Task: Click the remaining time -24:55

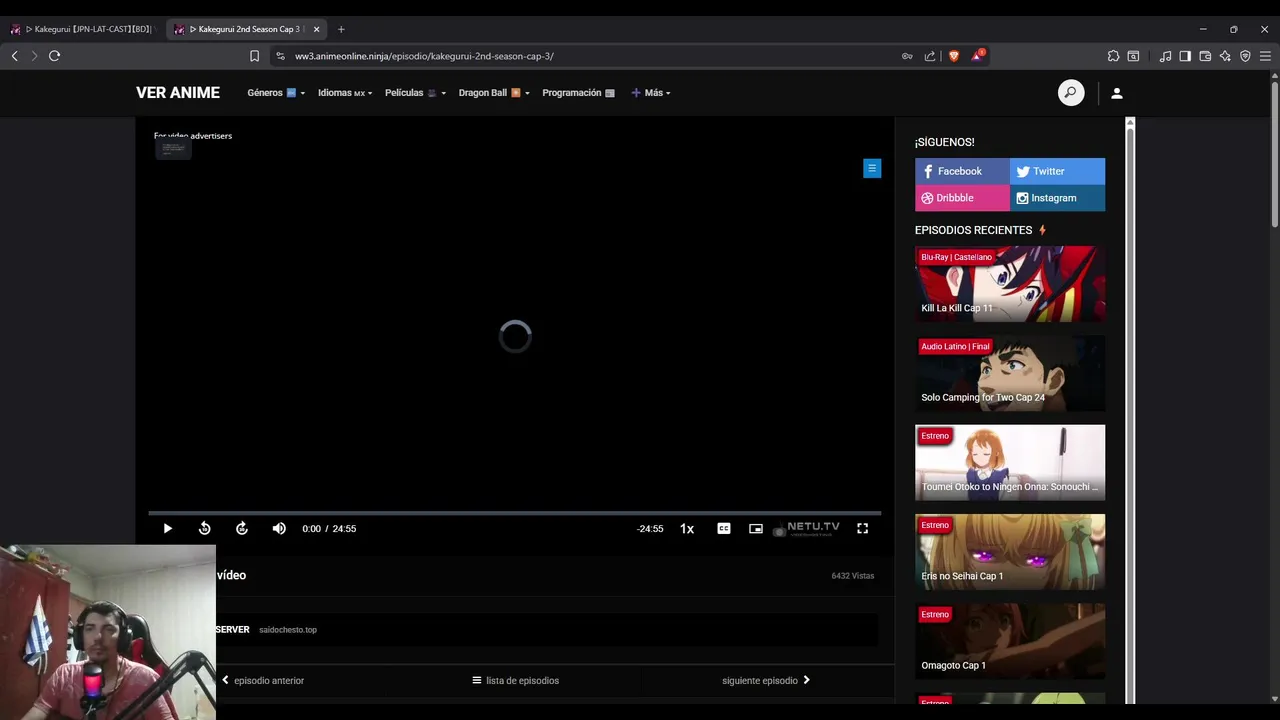Action: pyautogui.click(x=650, y=528)
